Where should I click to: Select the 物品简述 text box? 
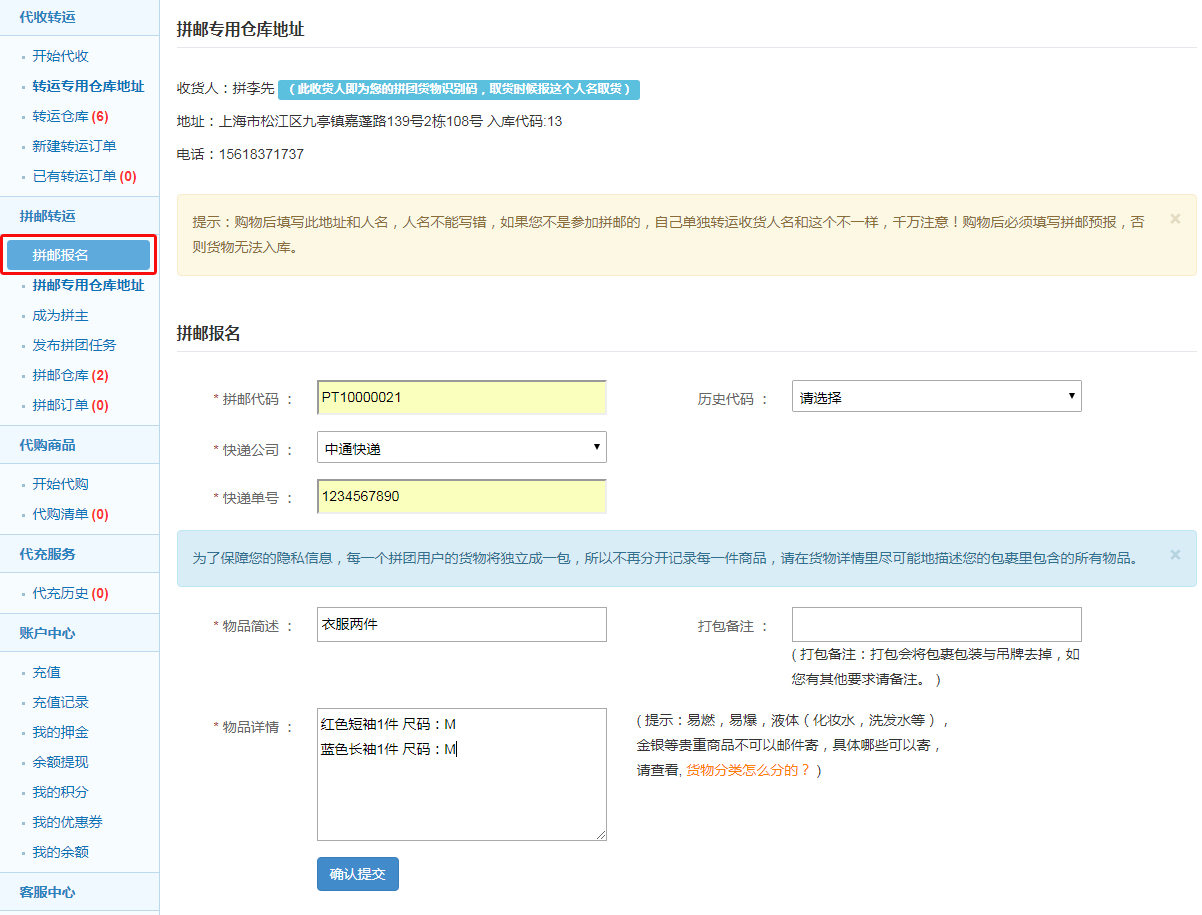pyautogui.click(x=461, y=624)
